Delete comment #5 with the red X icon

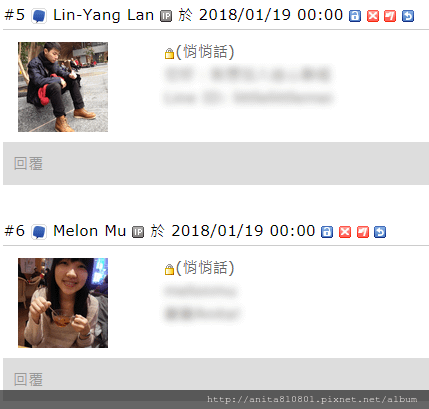(373, 16)
